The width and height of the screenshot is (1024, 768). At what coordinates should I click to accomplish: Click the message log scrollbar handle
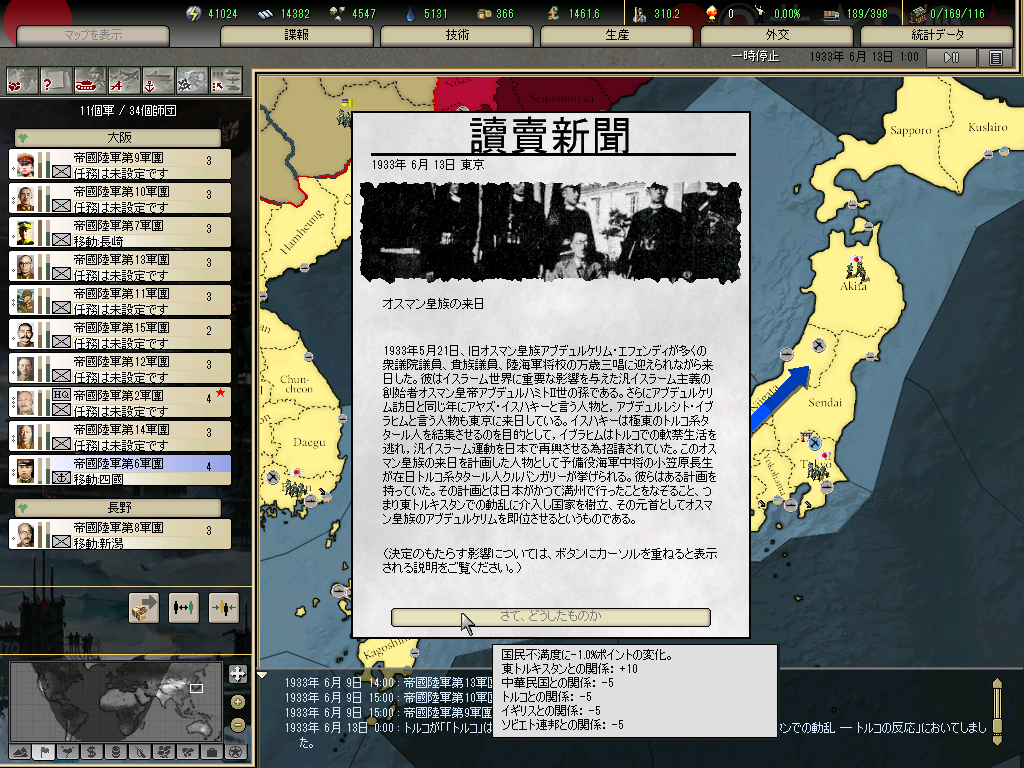coord(997,725)
